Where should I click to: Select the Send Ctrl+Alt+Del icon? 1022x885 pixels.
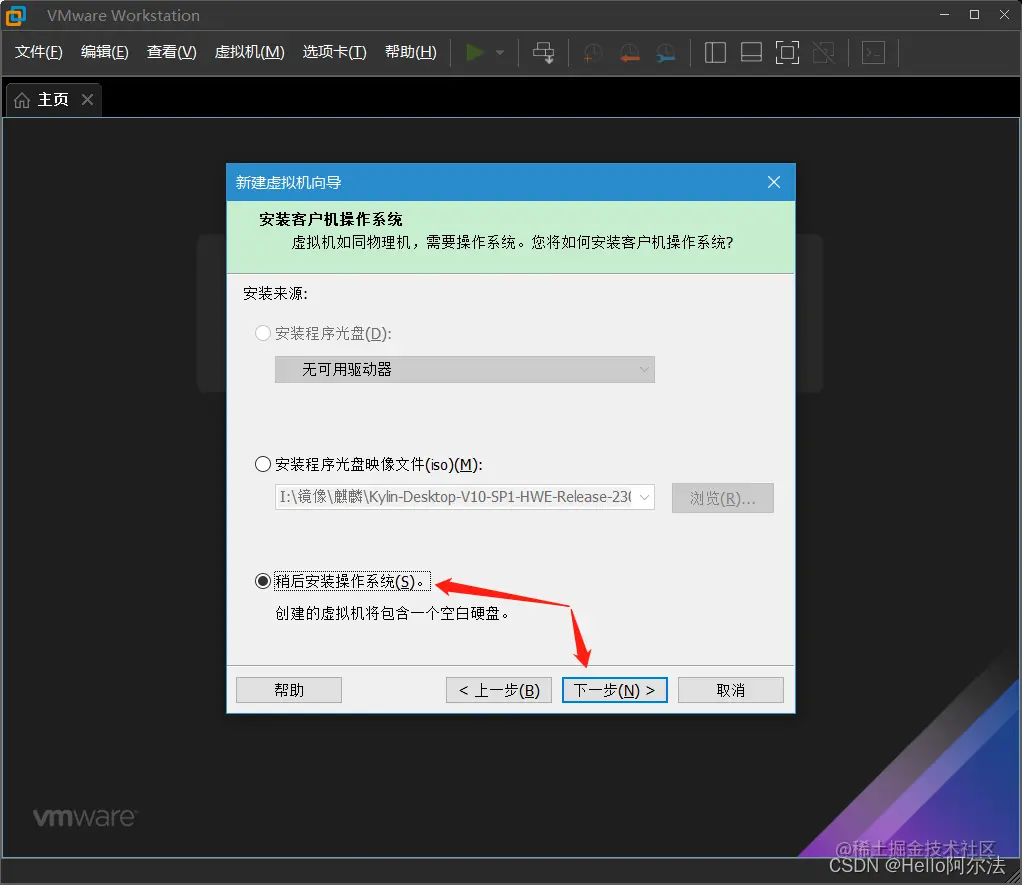pos(543,52)
